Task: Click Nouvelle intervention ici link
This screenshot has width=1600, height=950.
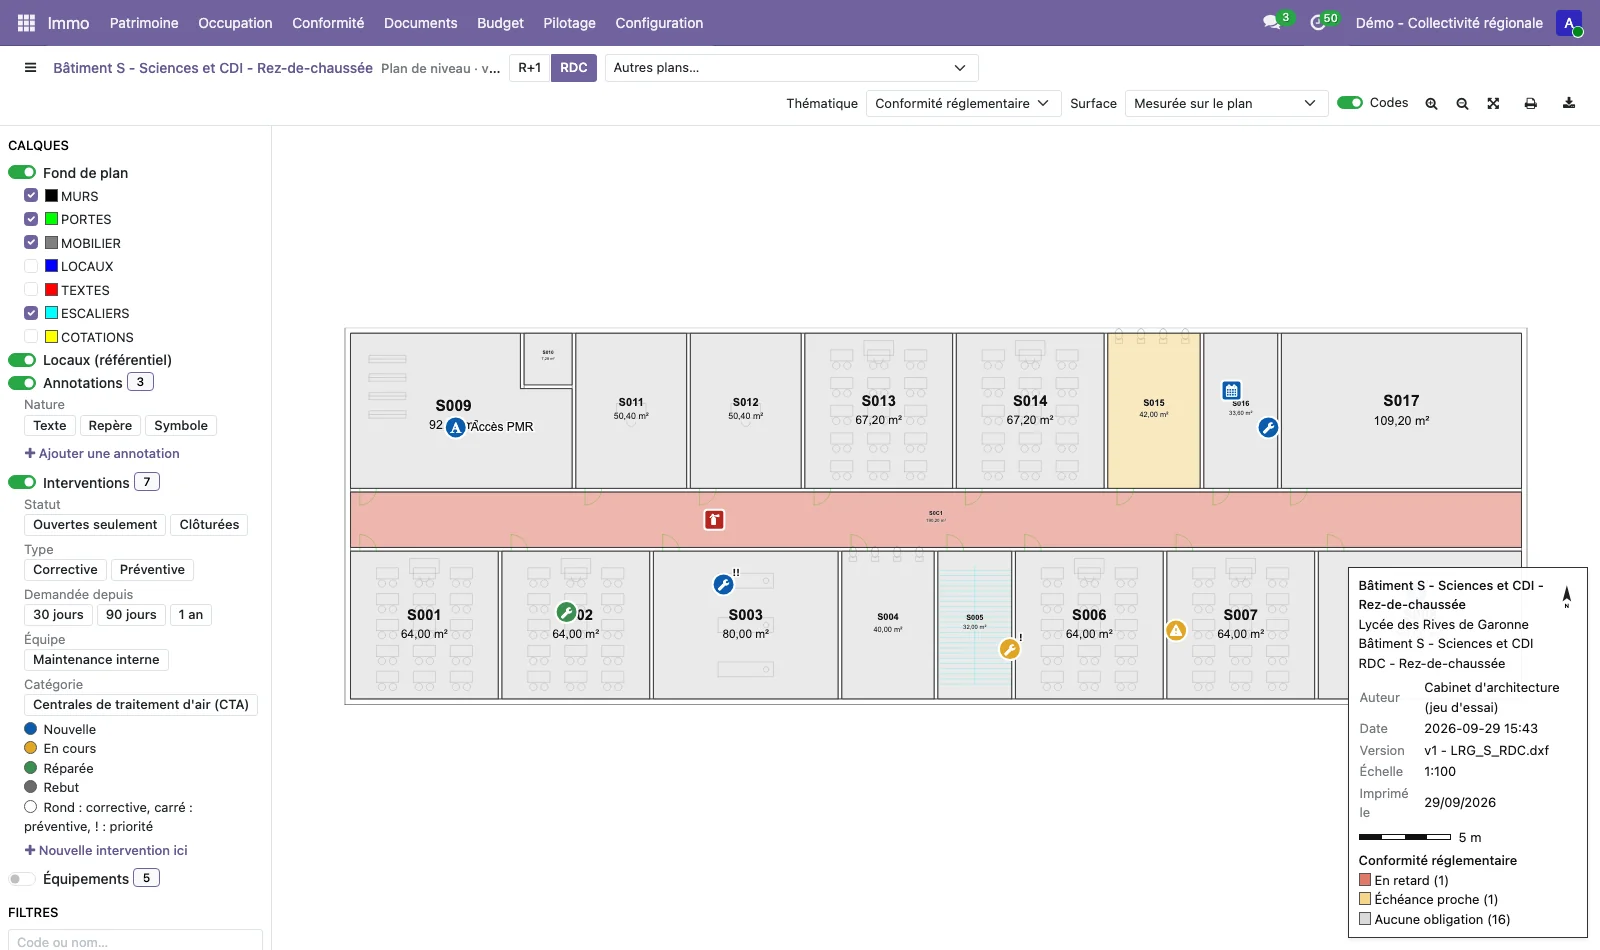Action: click(106, 850)
